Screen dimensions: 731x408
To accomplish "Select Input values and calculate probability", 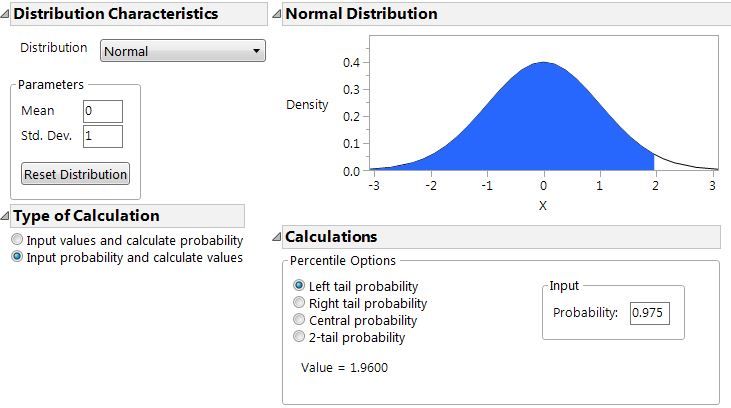I will point(16,241).
